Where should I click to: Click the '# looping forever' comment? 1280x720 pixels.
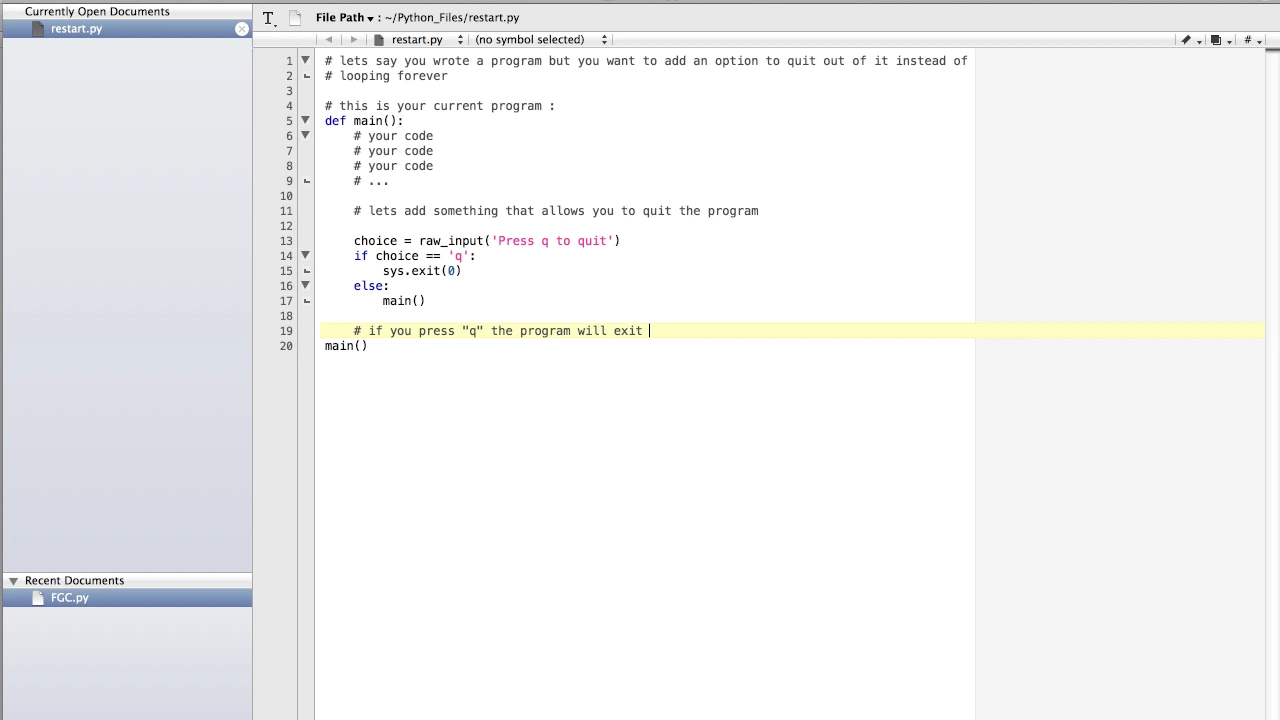pyautogui.click(x=386, y=76)
